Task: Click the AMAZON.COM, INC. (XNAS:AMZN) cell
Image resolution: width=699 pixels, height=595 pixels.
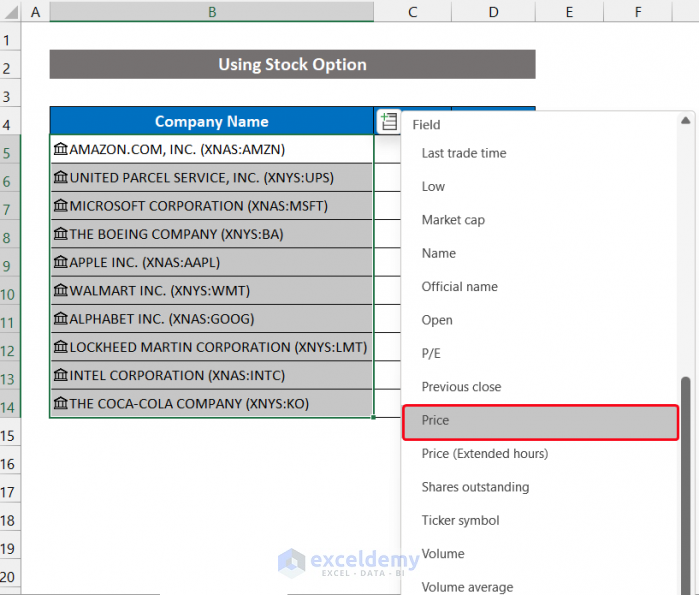Action: point(212,149)
